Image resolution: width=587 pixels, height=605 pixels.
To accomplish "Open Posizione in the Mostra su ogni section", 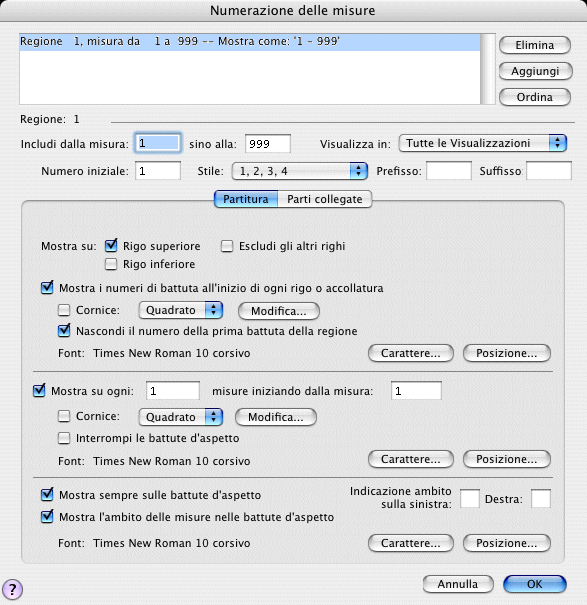I will [506, 459].
